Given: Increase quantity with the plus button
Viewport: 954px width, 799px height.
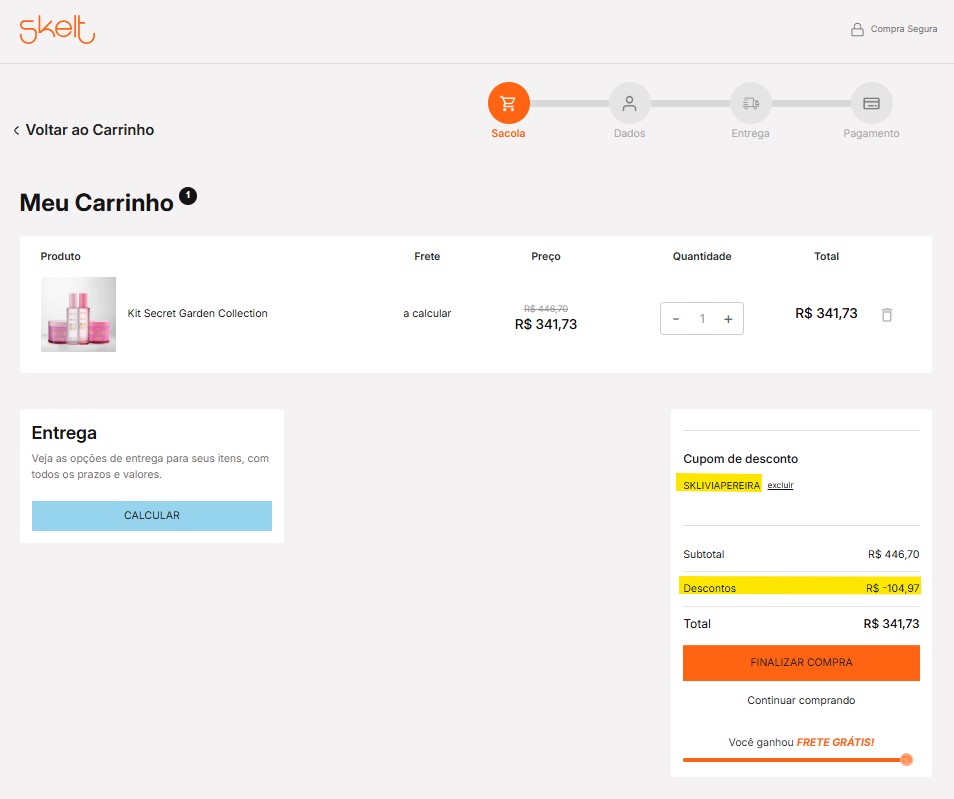Looking at the screenshot, I should click(x=728, y=319).
